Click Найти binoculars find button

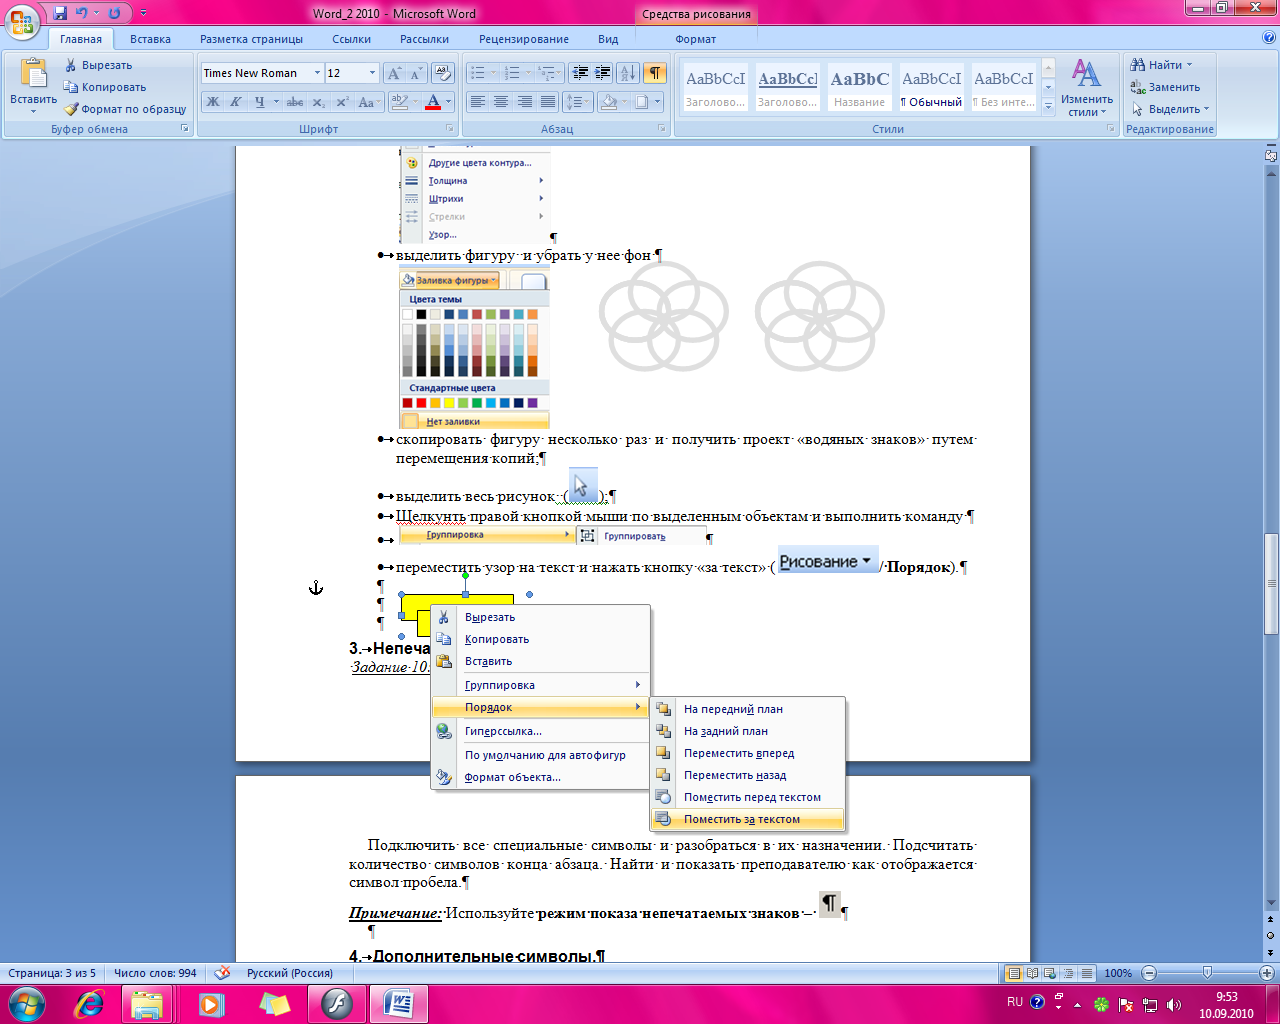(x=1160, y=65)
